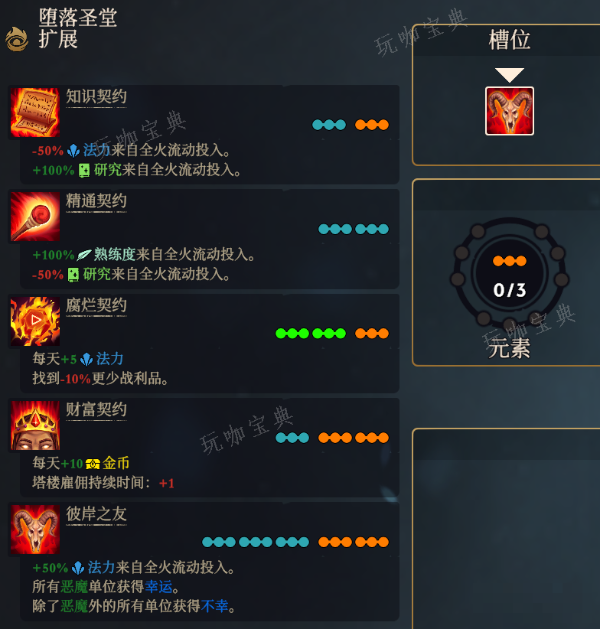This screenshot has width=600, height=629.
Task: Click the blue 幸运 keyword link
Action: (158, 587)
